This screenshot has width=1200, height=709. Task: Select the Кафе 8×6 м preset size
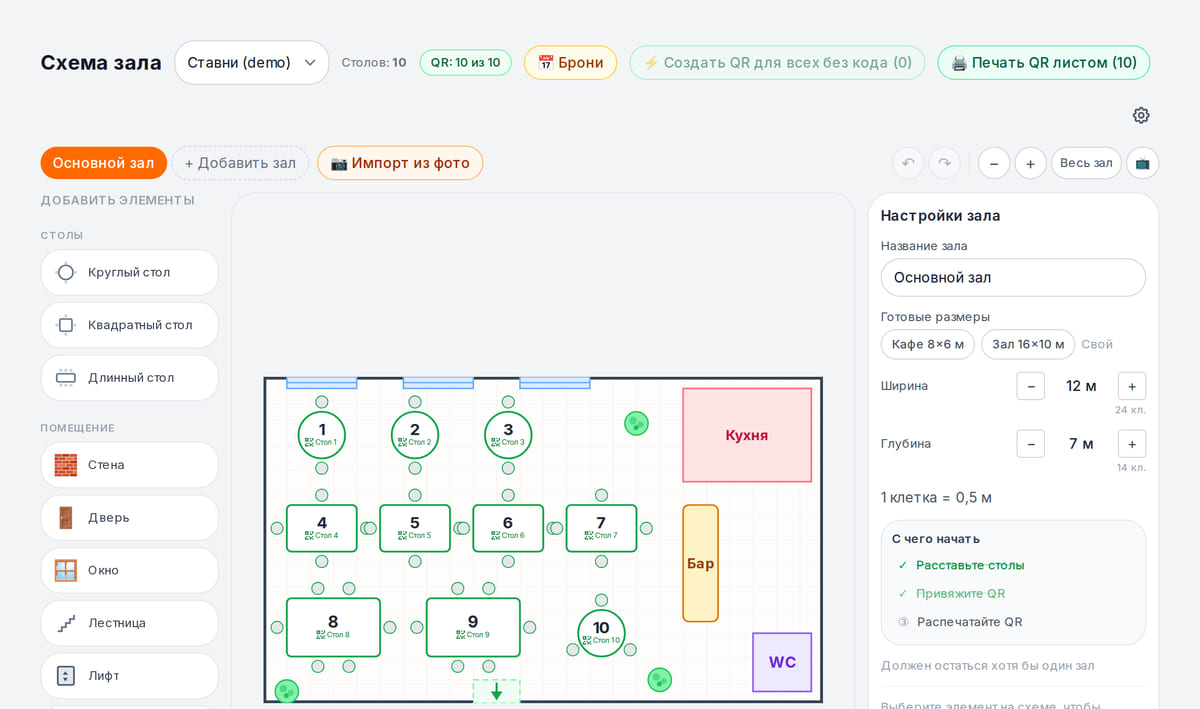pyautogui.click(x=928, y=344)
